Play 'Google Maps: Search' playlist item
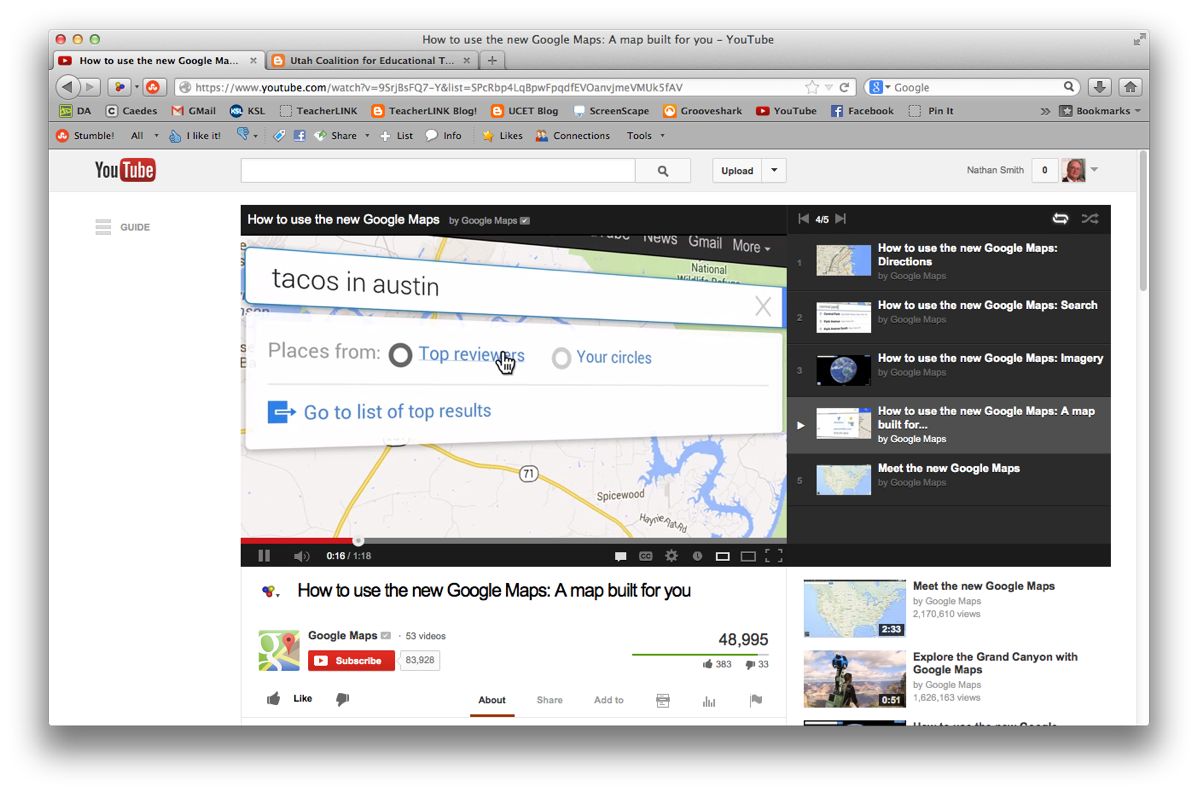This screenshot has width=1198, height=793. click(x=949, y=316)
